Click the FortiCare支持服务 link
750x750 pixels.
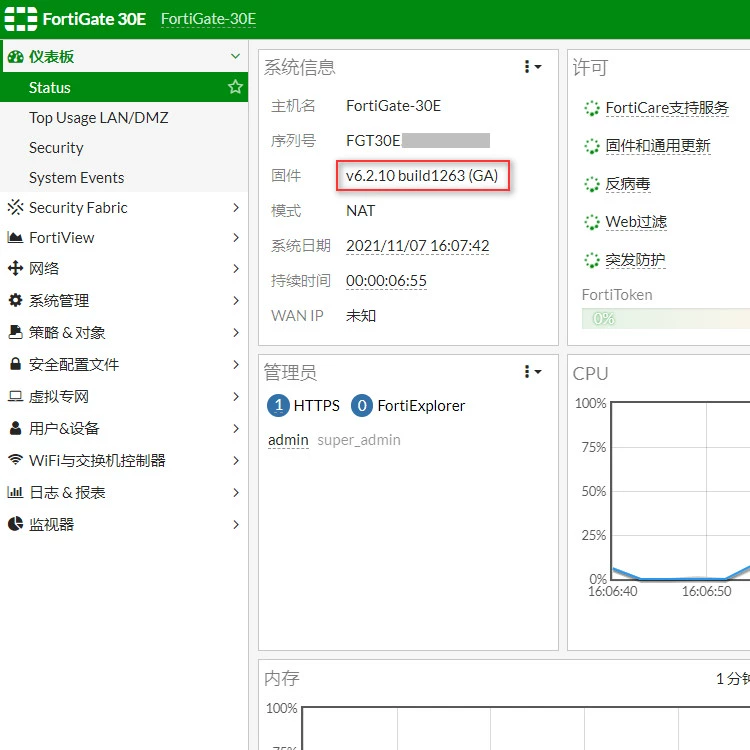point(667,108)
